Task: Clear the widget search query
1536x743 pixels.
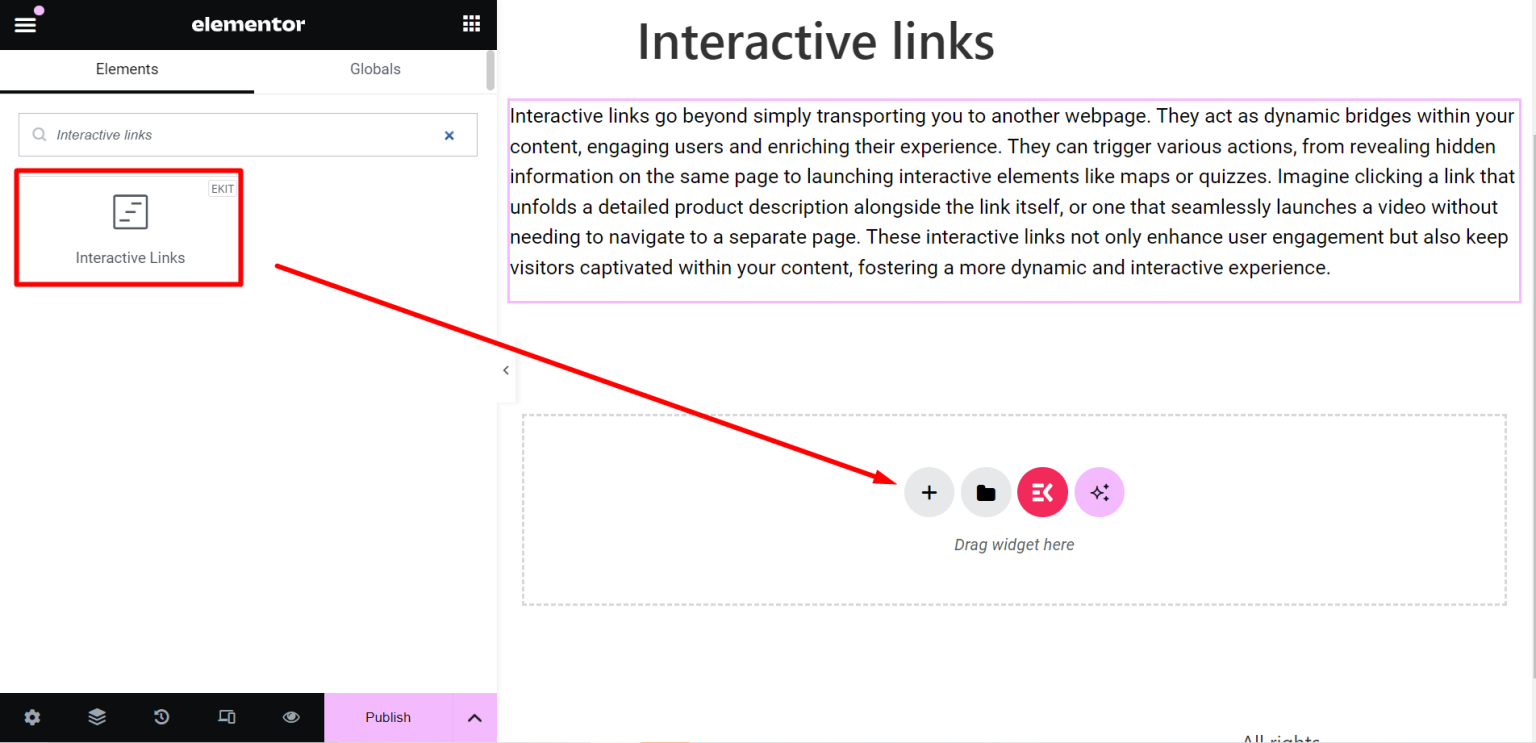Action: coord(449,135)
